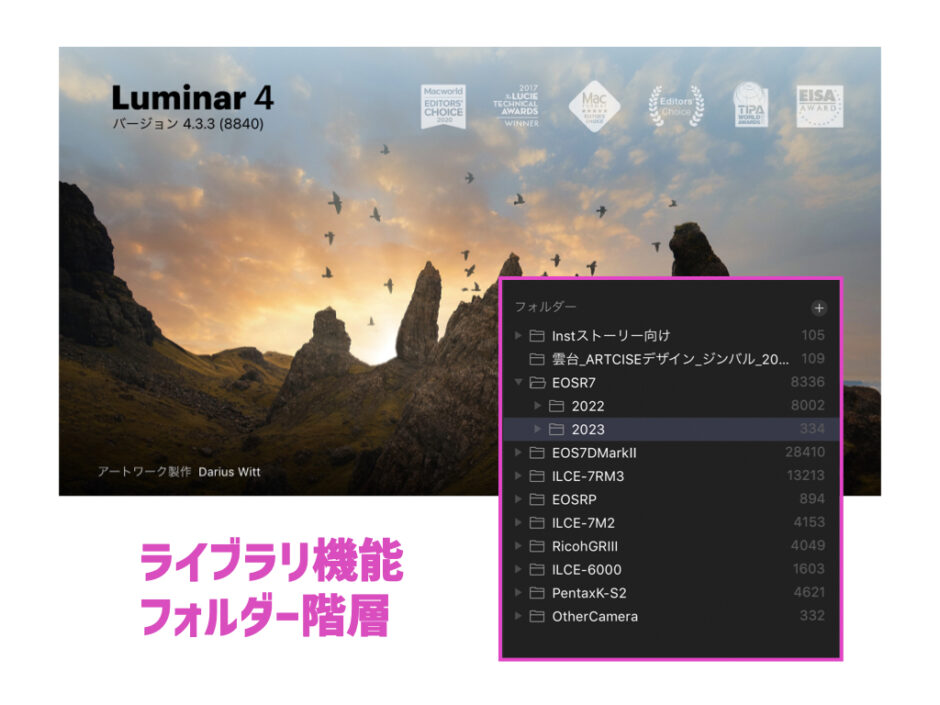
Task: Click the plus button to add folder
Action: coord(818,308)
